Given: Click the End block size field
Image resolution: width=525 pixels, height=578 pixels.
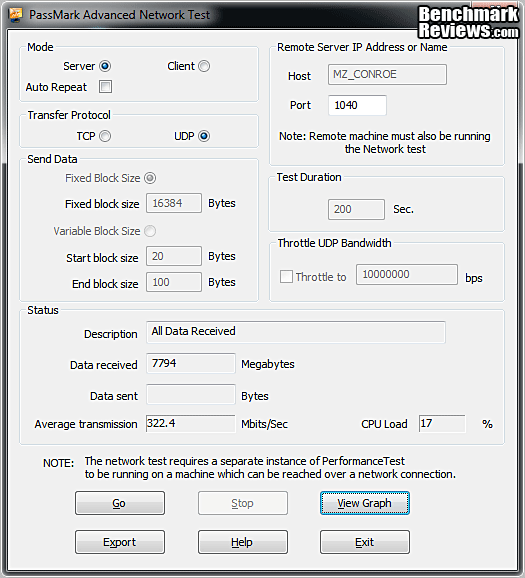Looking at the screenshot, I should [x=174, y=282].
